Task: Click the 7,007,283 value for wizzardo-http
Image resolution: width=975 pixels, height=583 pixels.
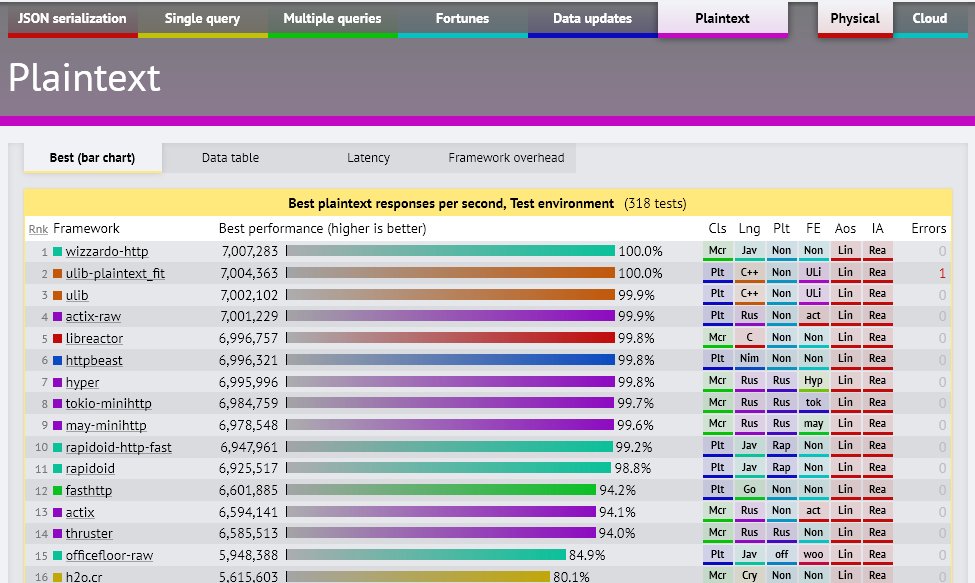Action: tap(250, 251)
